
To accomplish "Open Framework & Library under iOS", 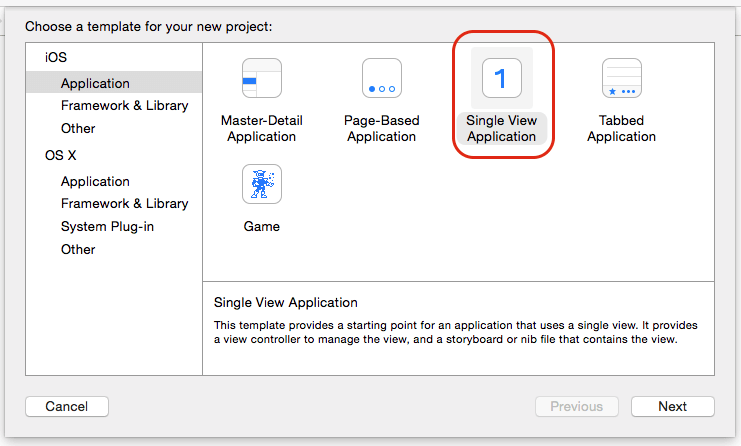I will tap(124, 105).
